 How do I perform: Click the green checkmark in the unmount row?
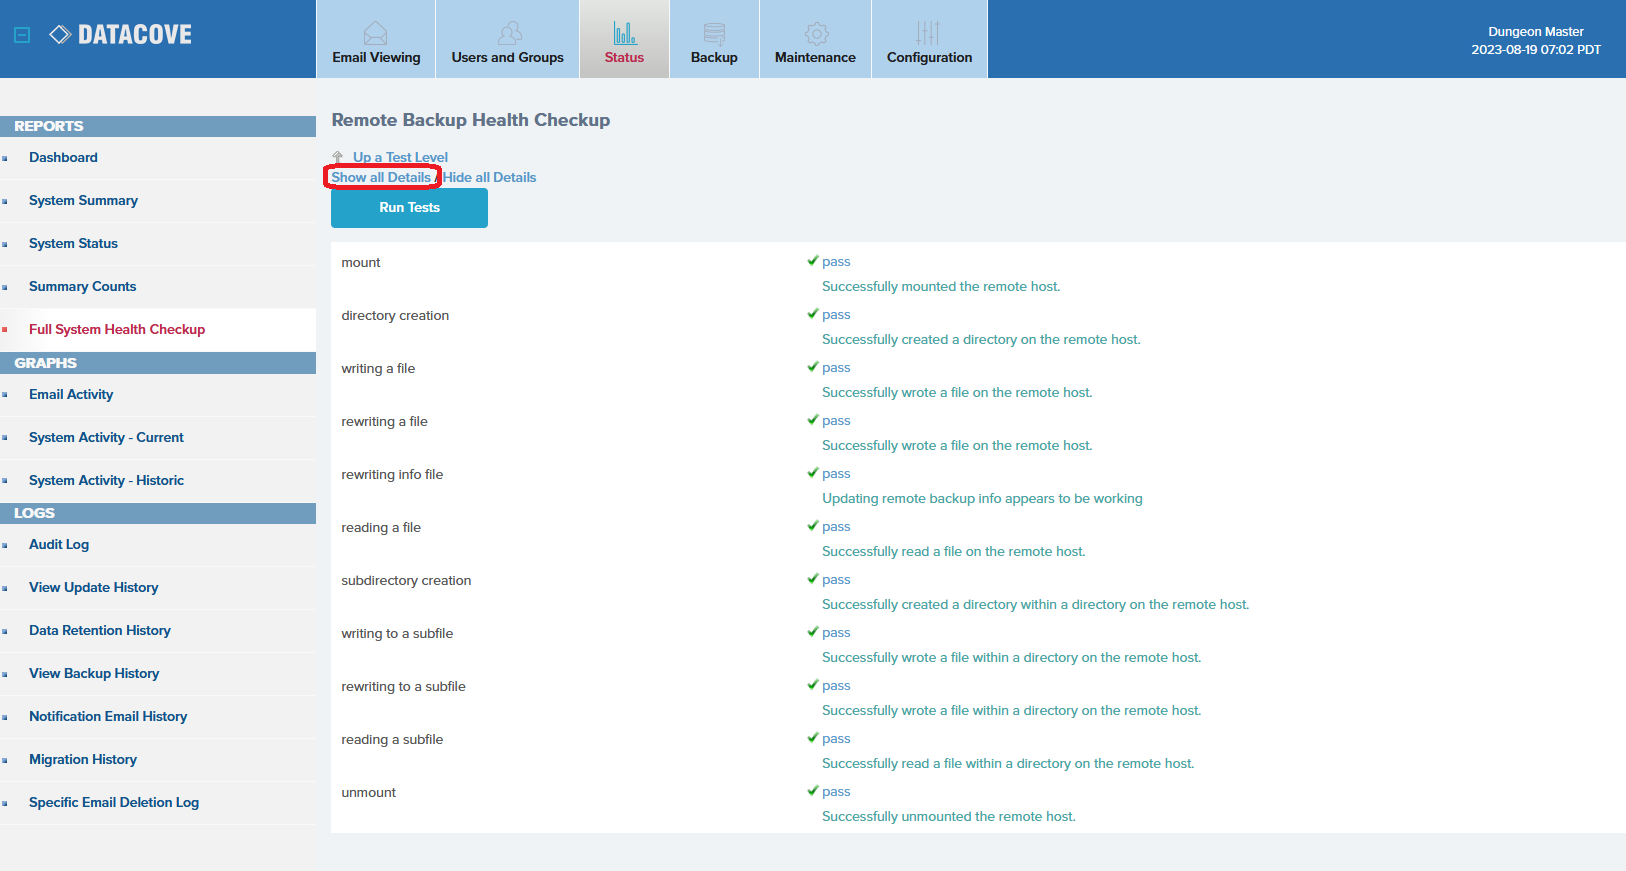(813, 791)
